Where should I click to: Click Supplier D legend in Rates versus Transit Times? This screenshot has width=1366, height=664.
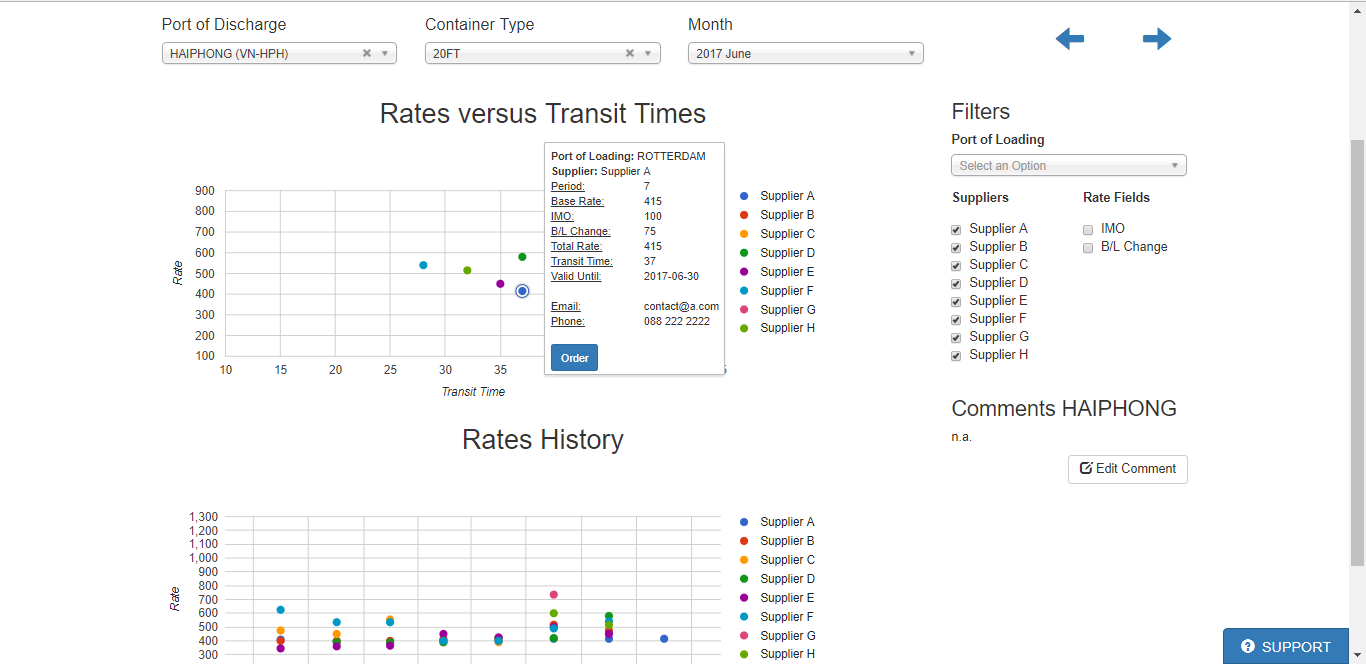[777, 253]
